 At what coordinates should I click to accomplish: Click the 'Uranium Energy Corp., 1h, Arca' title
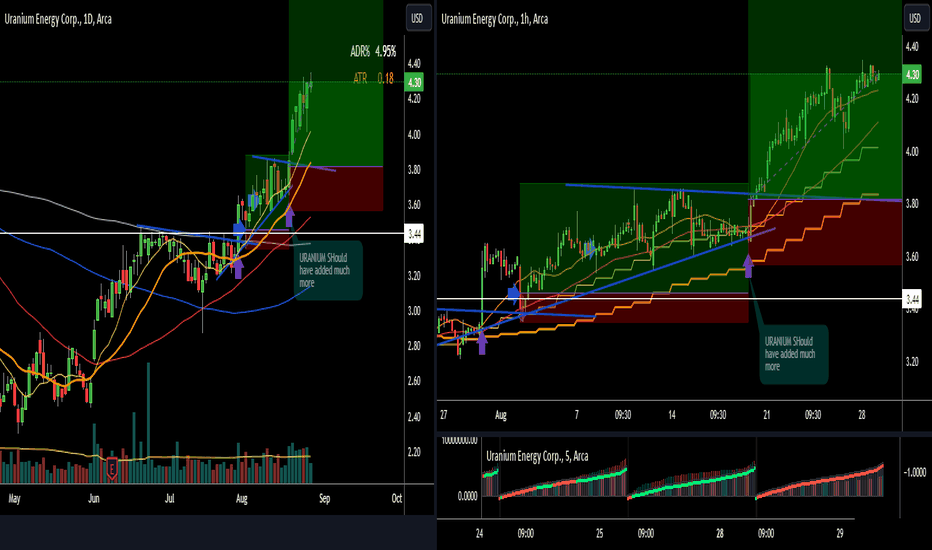[495, 19]
